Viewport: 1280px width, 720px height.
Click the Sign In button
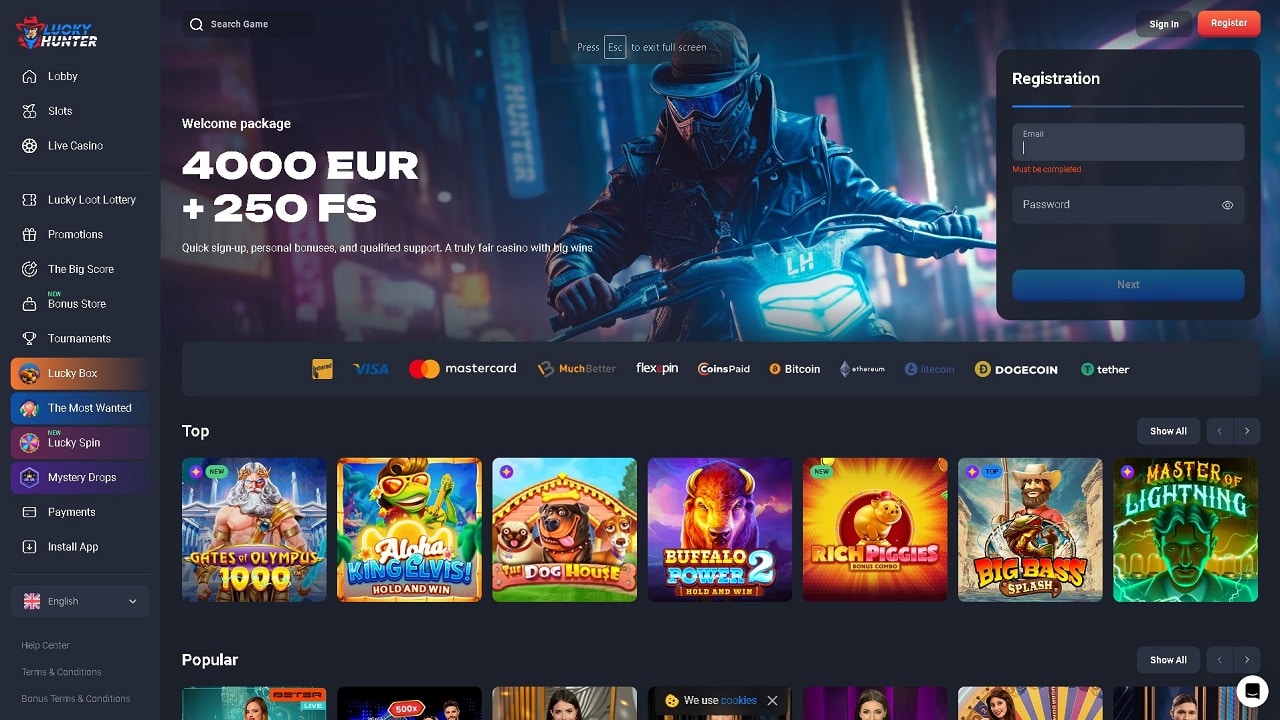[x=1164, y=24]
